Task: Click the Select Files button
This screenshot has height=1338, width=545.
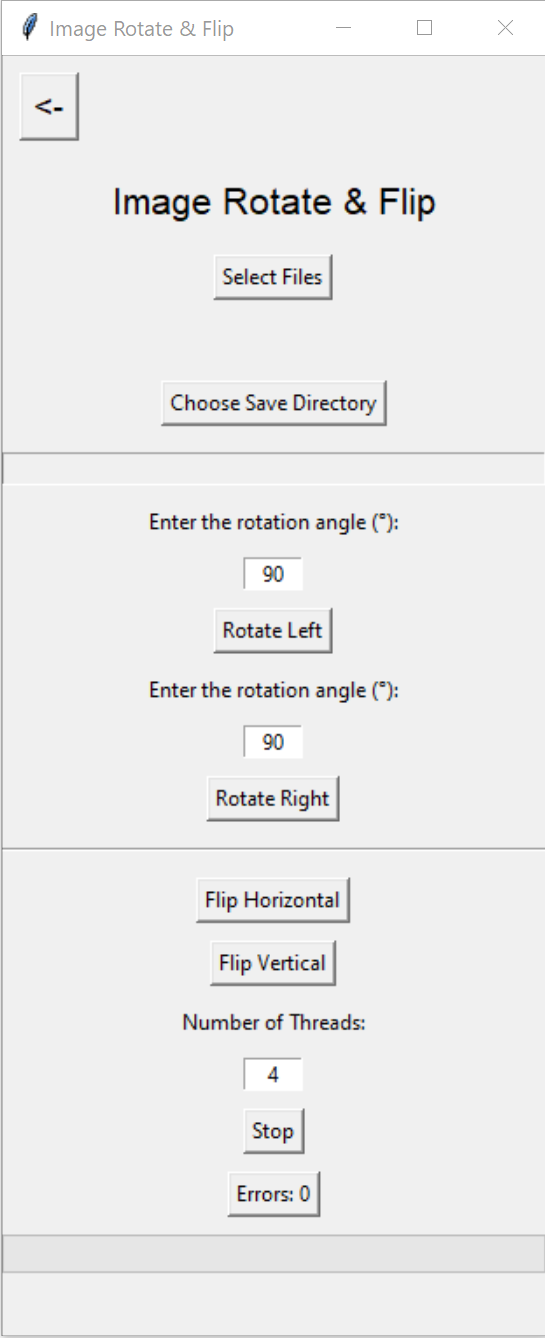Action: [273, 277]
